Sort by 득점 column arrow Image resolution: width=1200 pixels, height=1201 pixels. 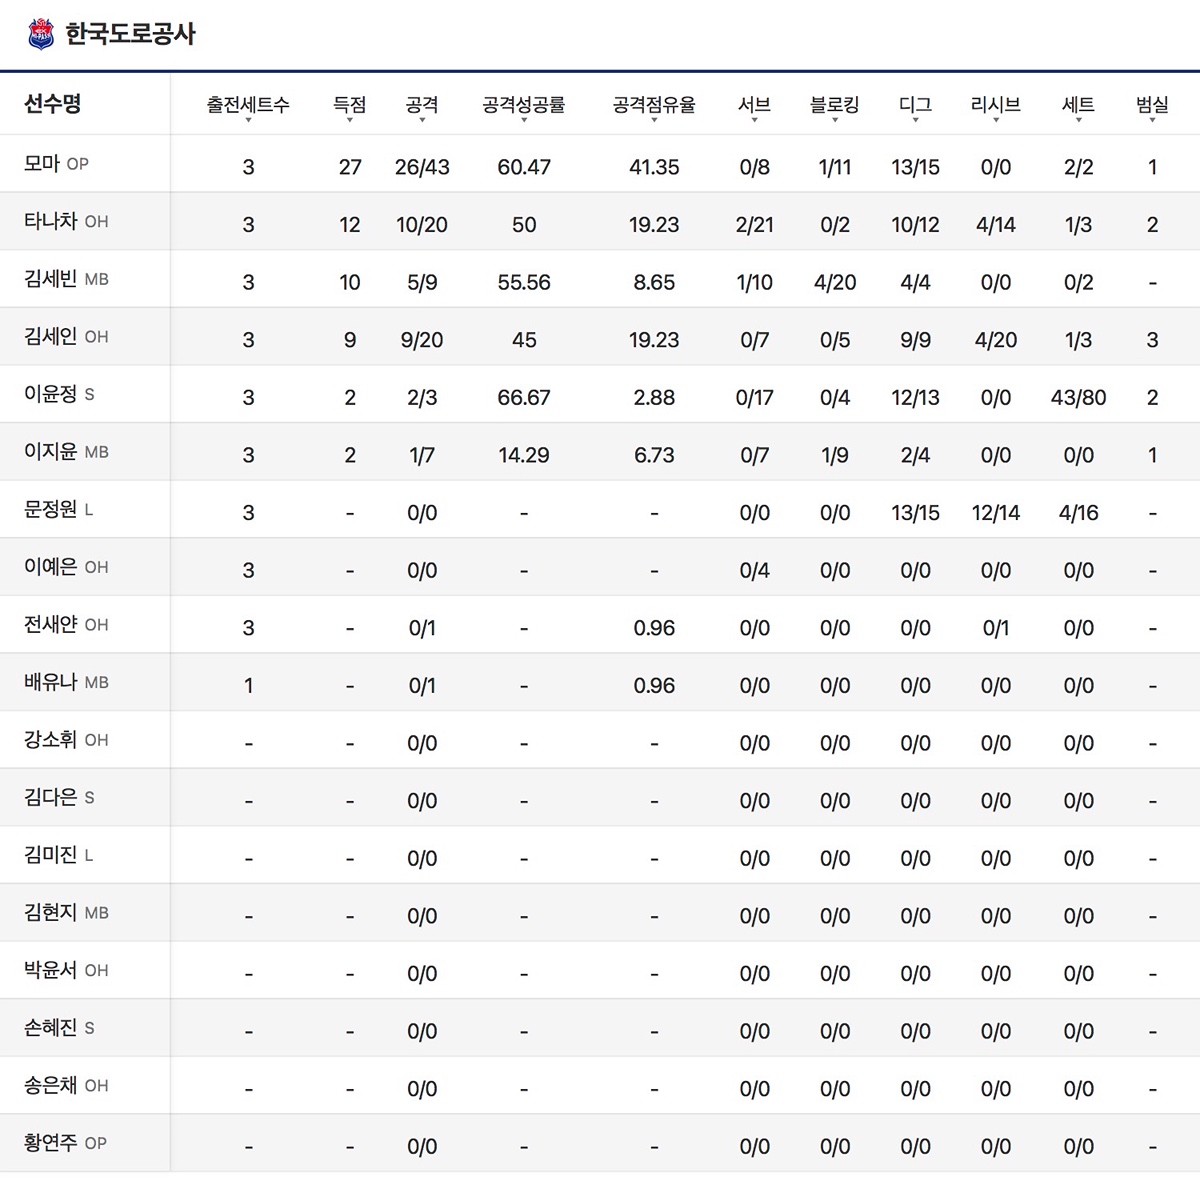(350, 119)
